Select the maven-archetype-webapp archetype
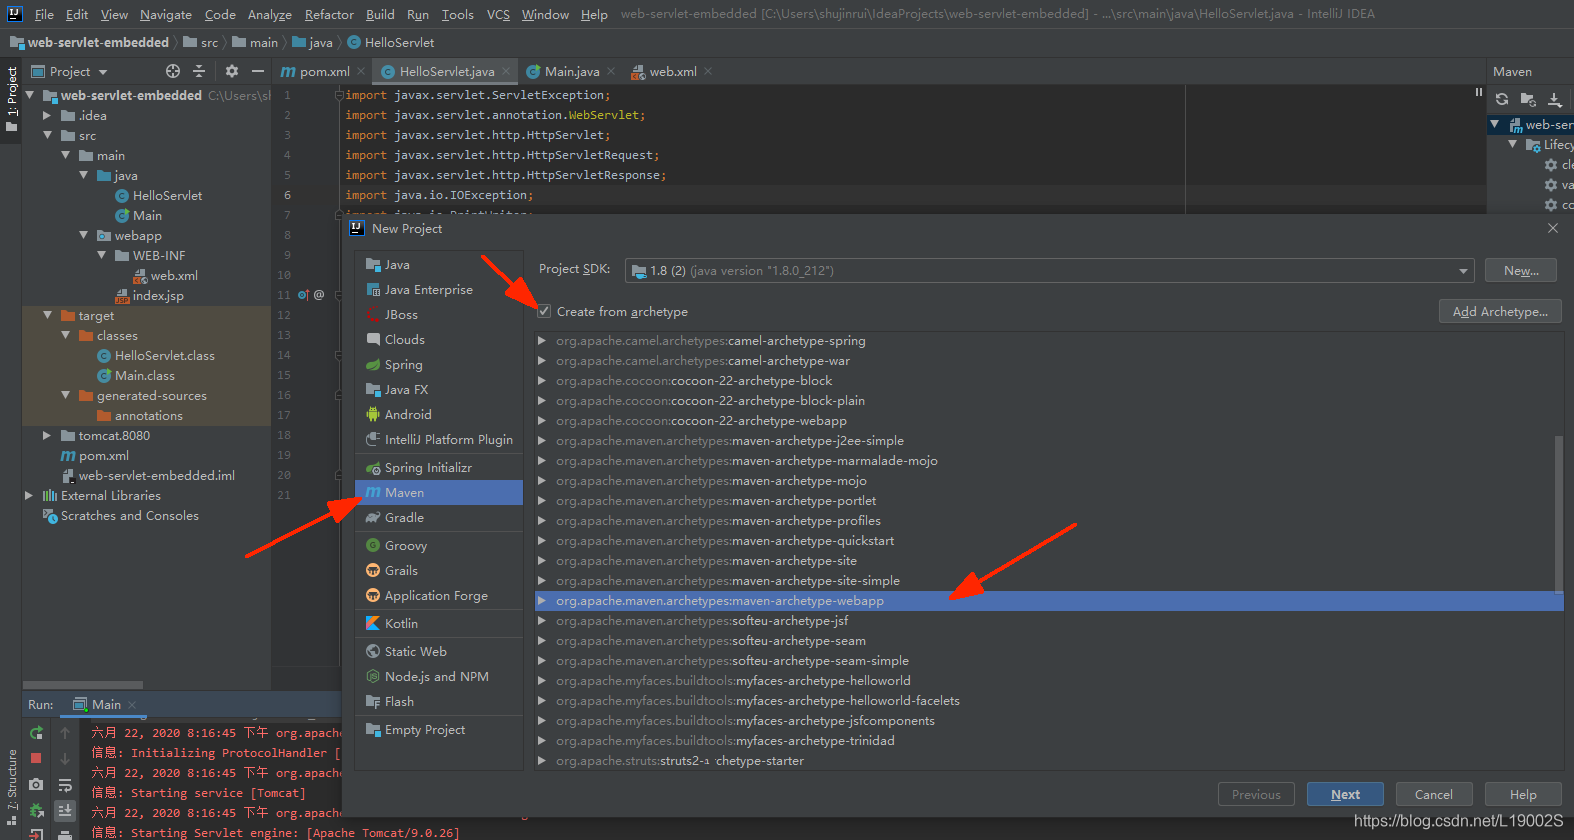Viewport: 1574px width, 840px height. point(1049,600)
